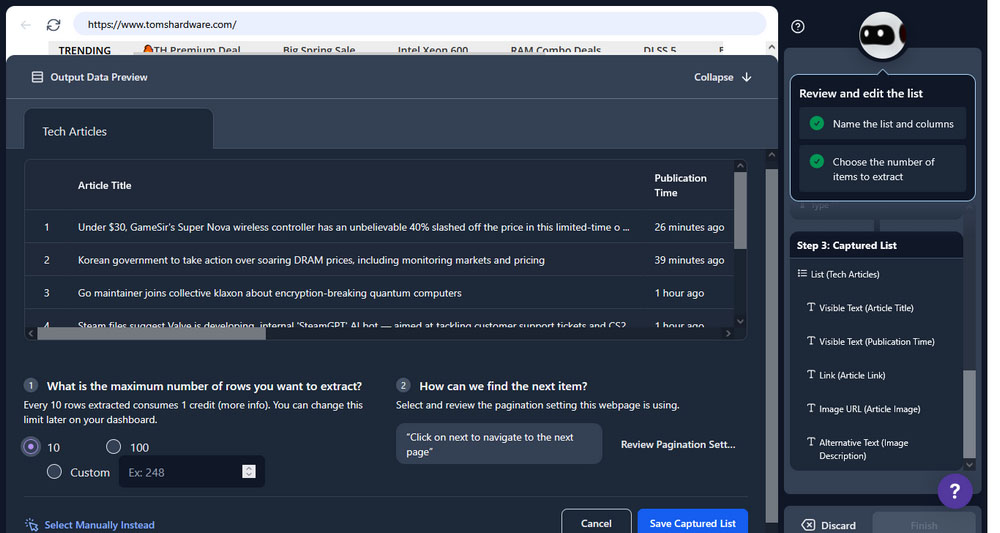Click the stepper arrows in custom field
1000x533 pixels.
[249, 471]
